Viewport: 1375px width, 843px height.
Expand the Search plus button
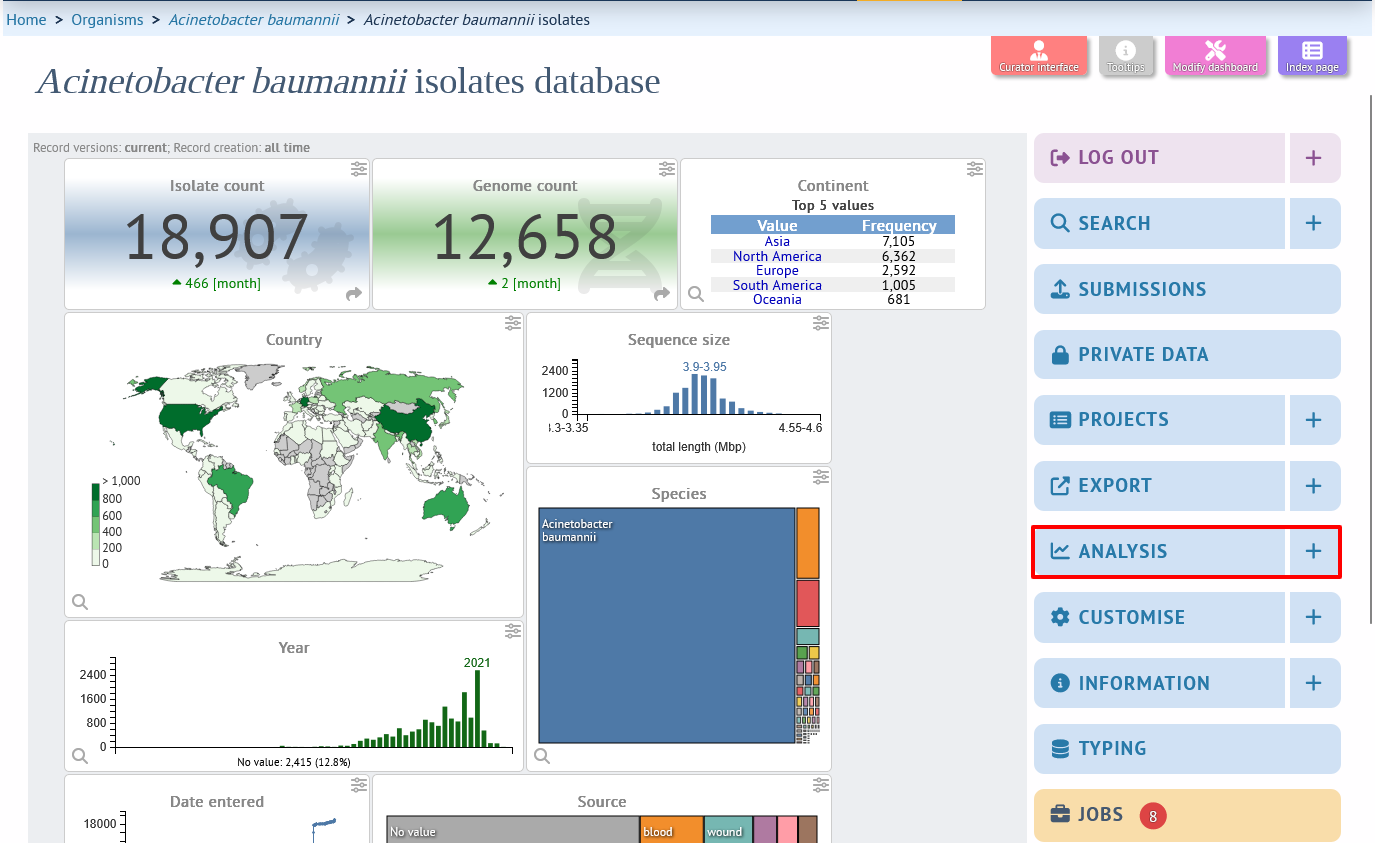pos(1314,223)
